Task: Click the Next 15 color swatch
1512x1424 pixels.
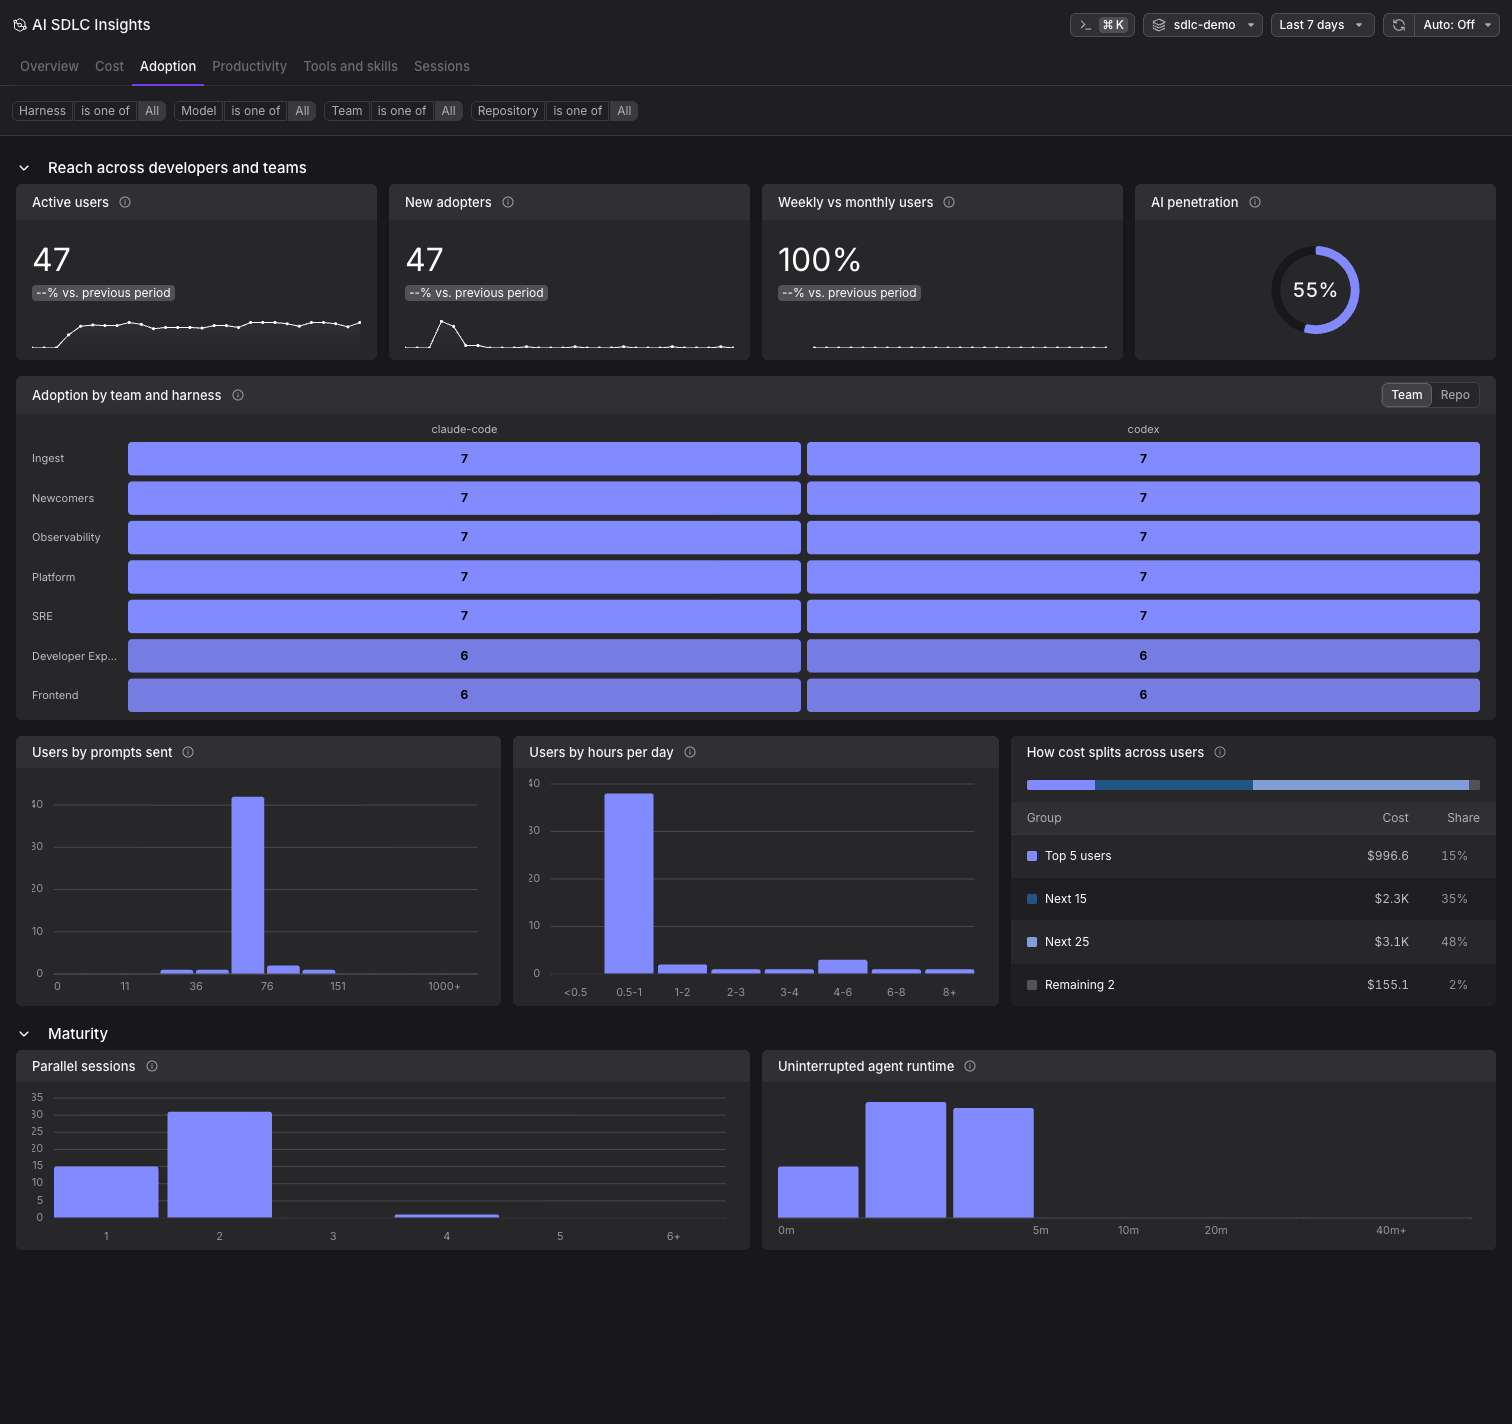Action: pyautogui.click(x=1032, y=899)
